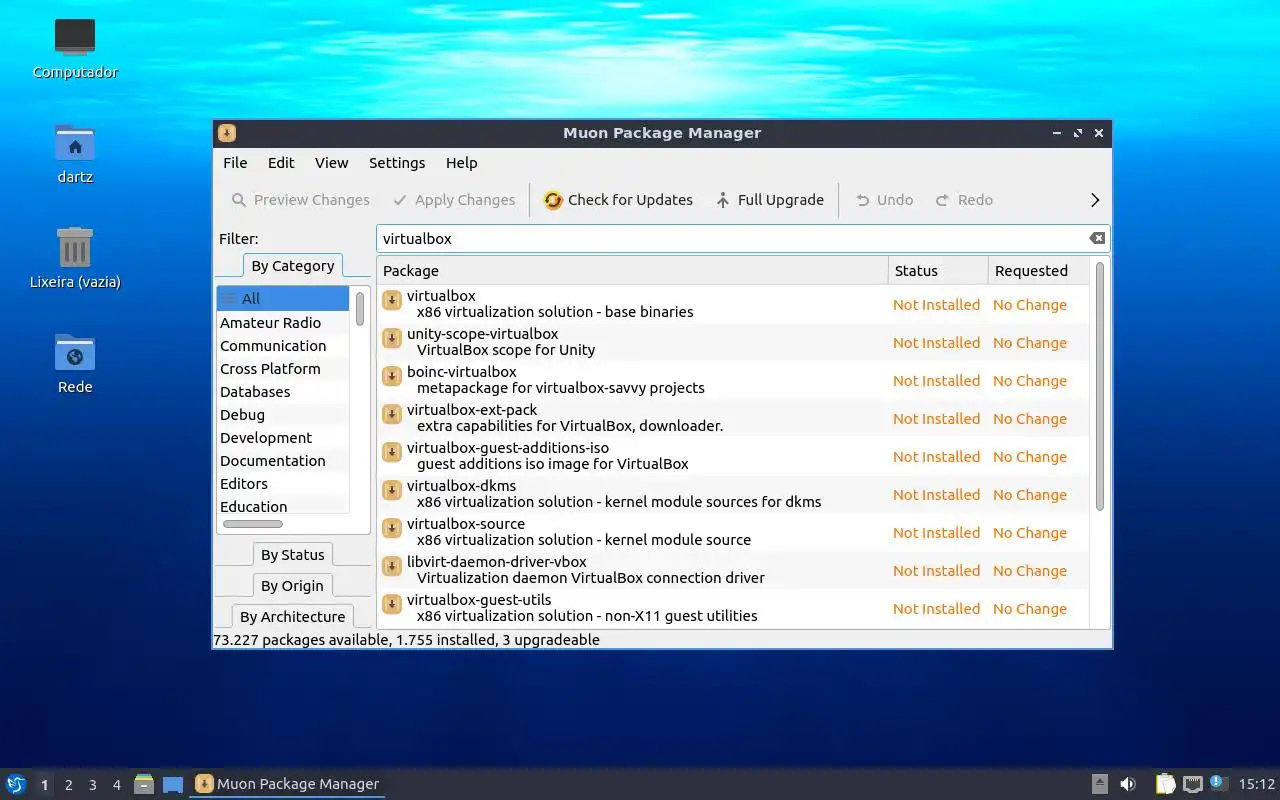
Task: Click the virtualbox-guest-additions-iso package icon
Action: [x=392, y=452]
